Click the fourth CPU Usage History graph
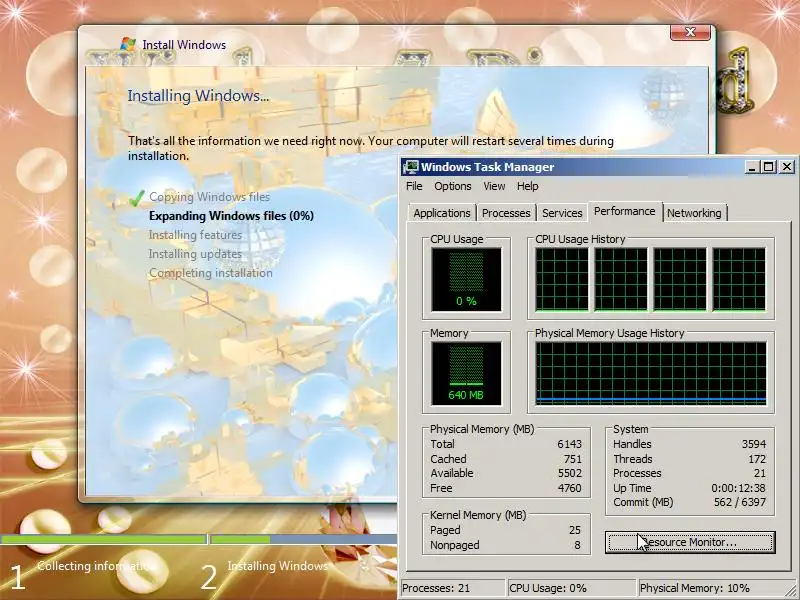800x600 pixels. point(739,280)
